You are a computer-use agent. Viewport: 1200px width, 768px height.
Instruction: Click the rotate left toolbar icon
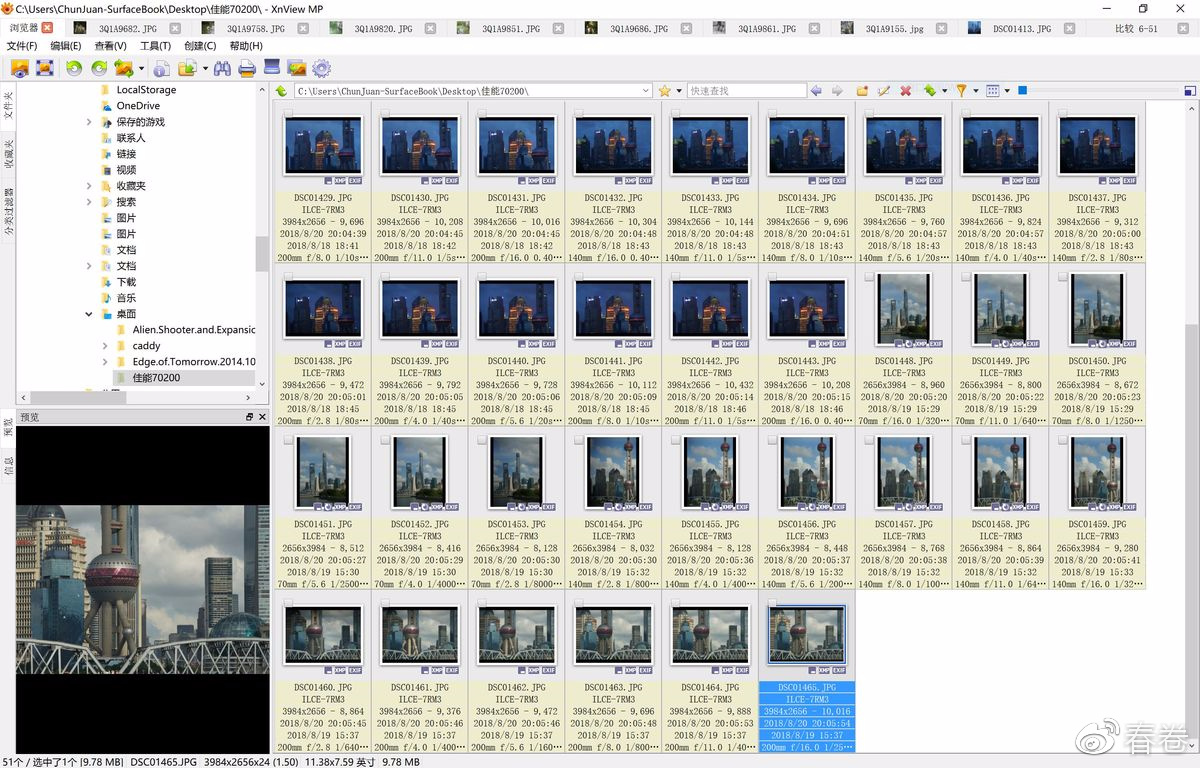[74, 68]
